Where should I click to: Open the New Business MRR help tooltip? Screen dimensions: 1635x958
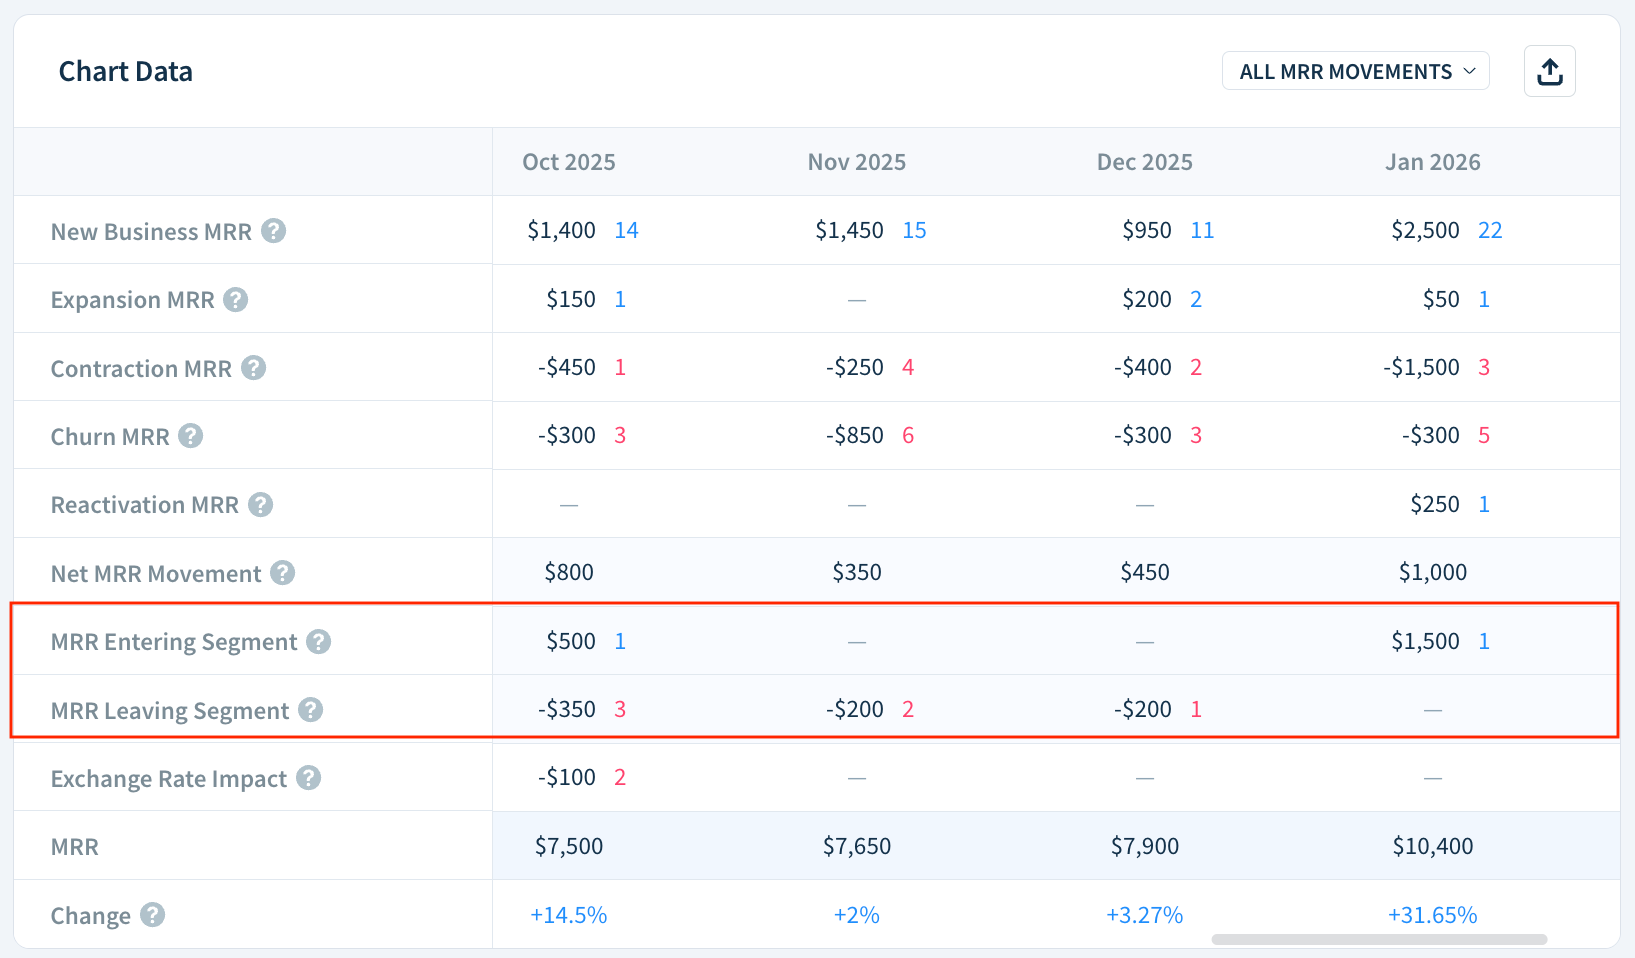[x=273, y=230]
